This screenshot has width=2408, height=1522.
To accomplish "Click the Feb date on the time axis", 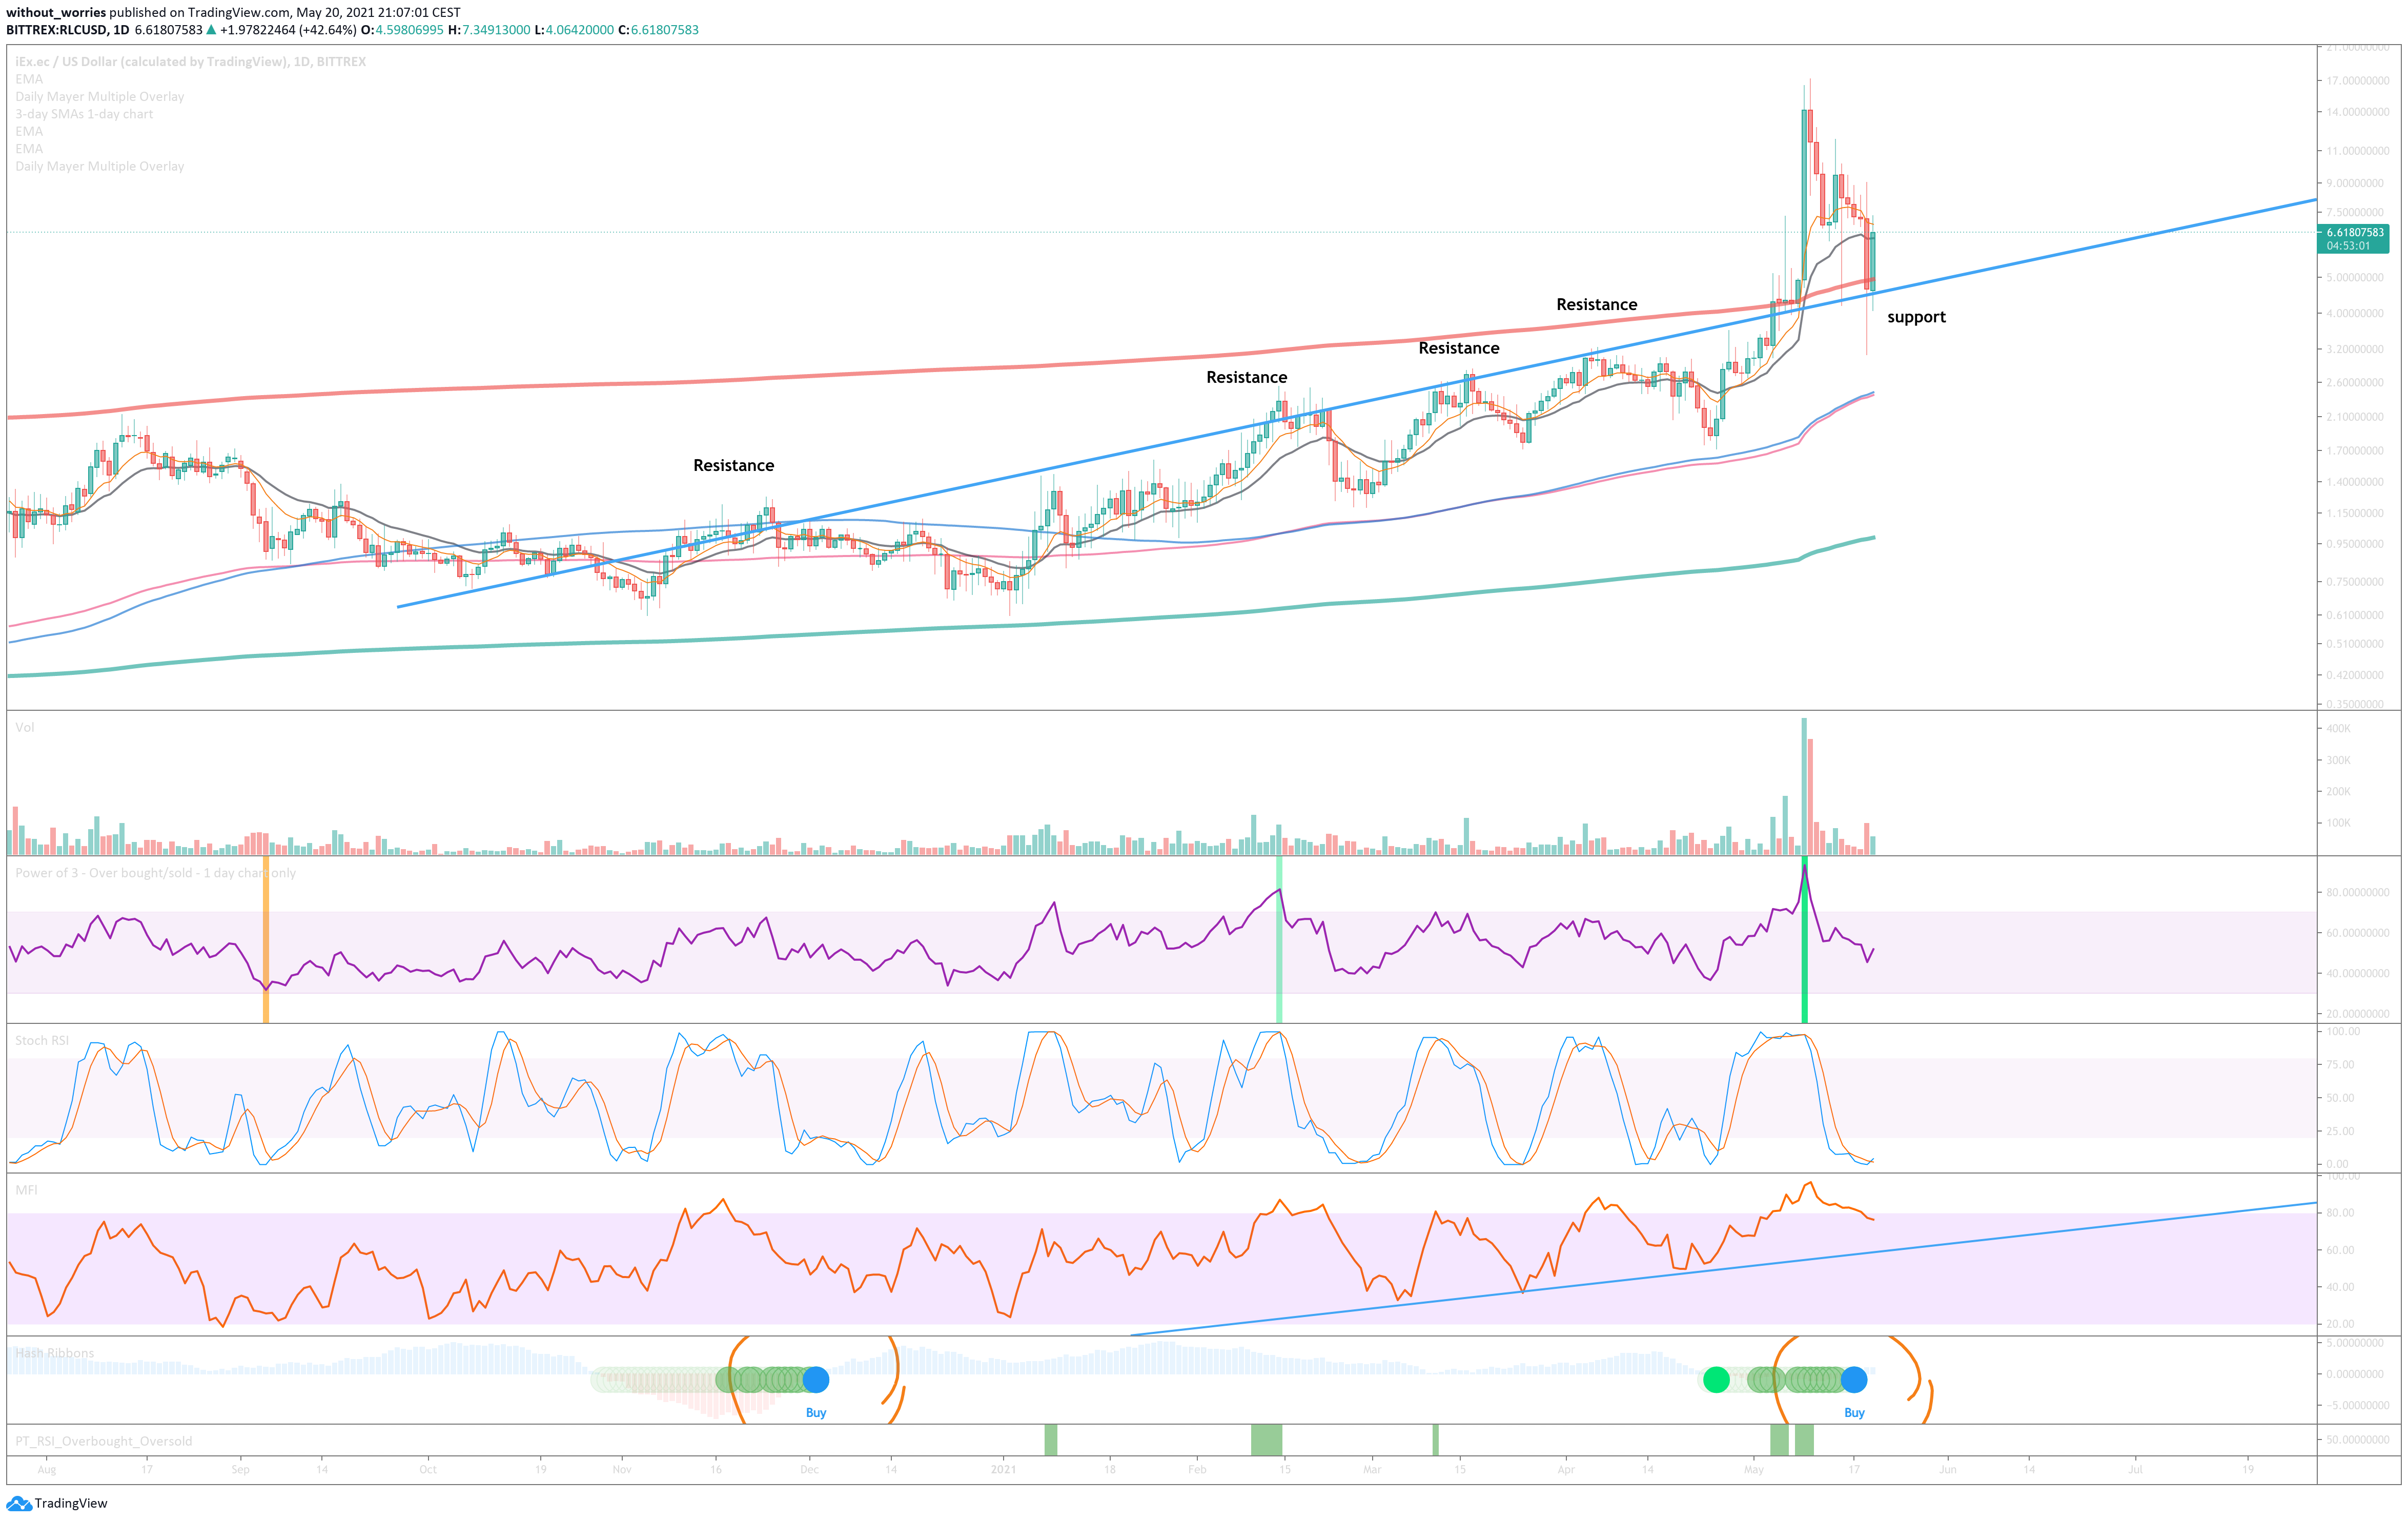I will [1197, 1469].
